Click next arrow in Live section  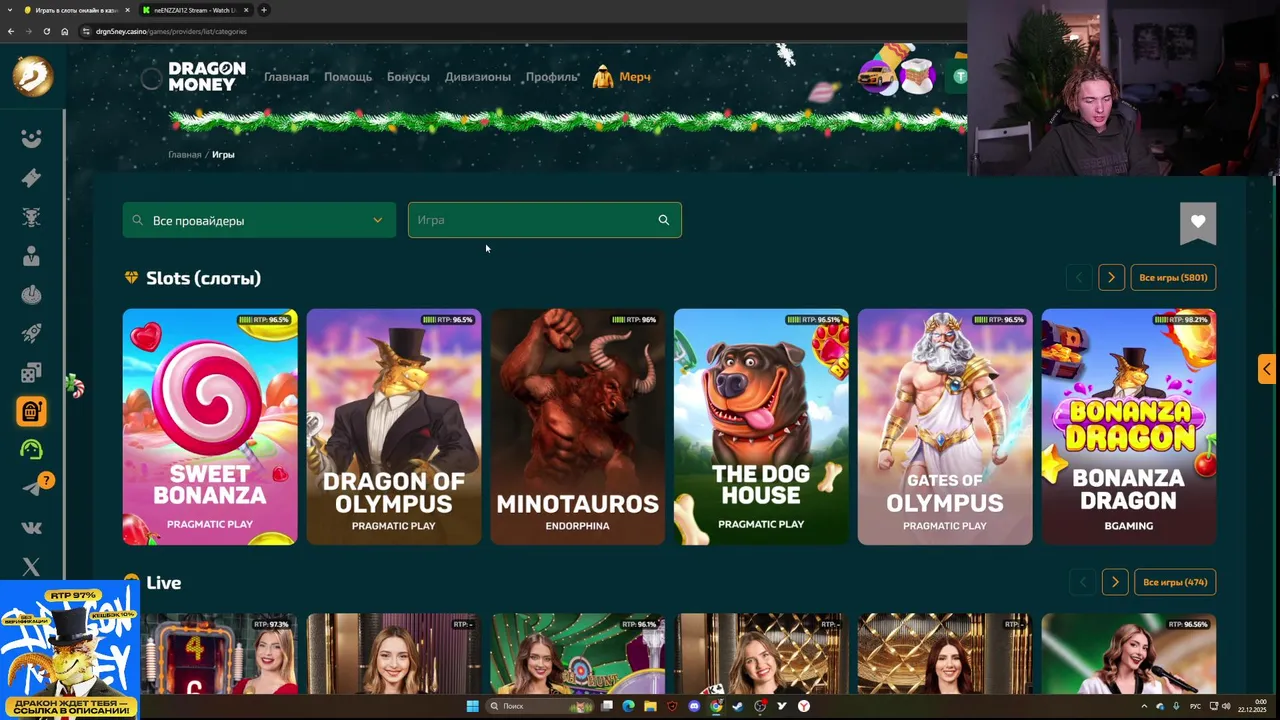(x=1115, y=582)
